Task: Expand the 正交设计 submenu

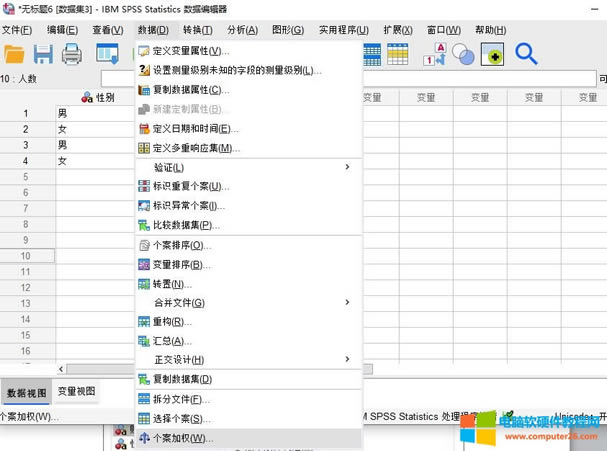Action: tap(178, 359)
